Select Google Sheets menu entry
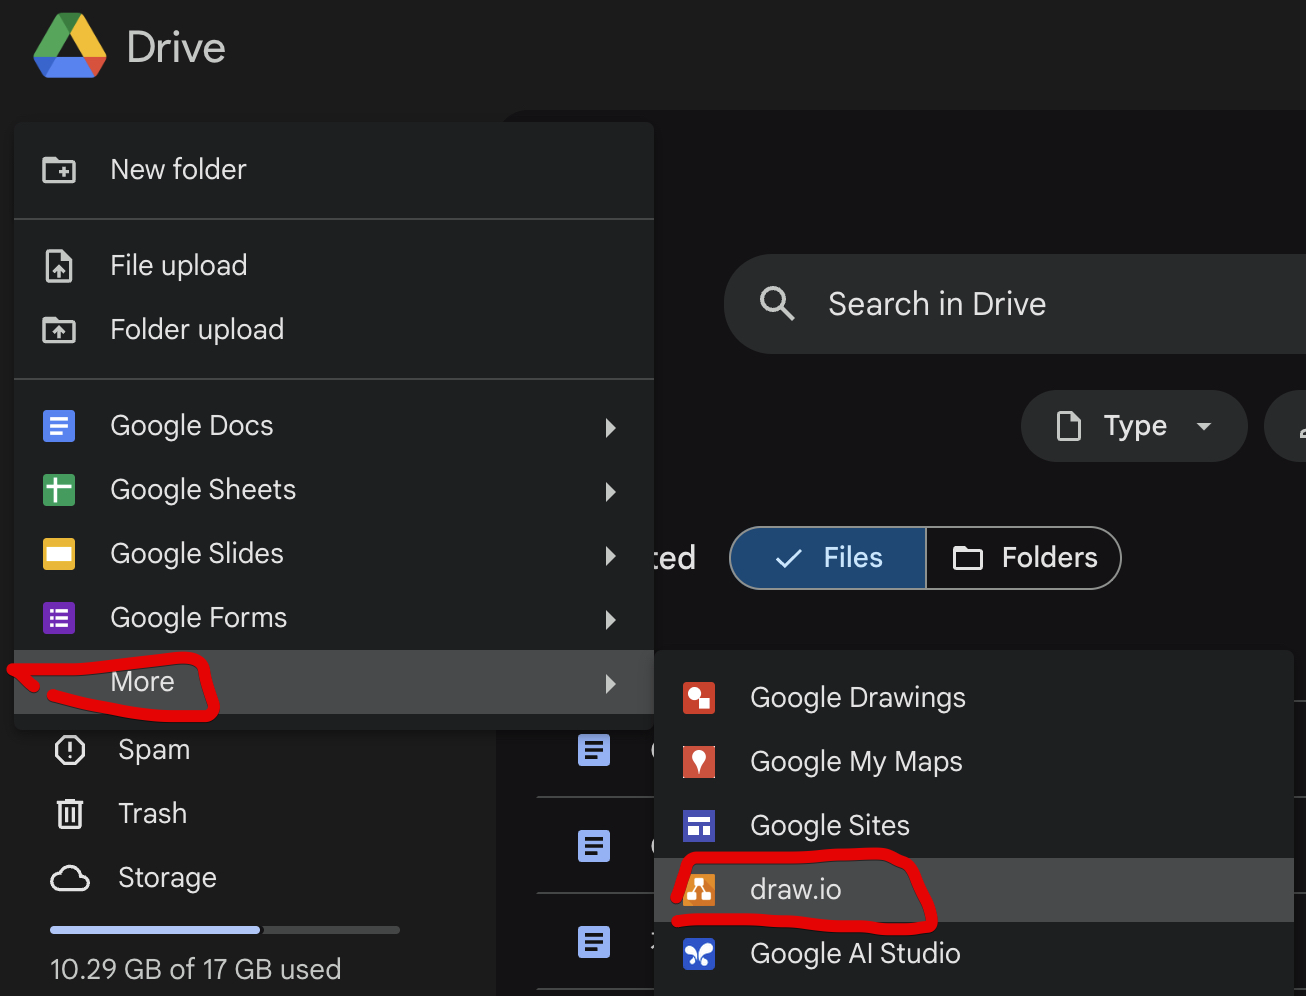This screenshot has width=1306, height=996. pos(334,490)
